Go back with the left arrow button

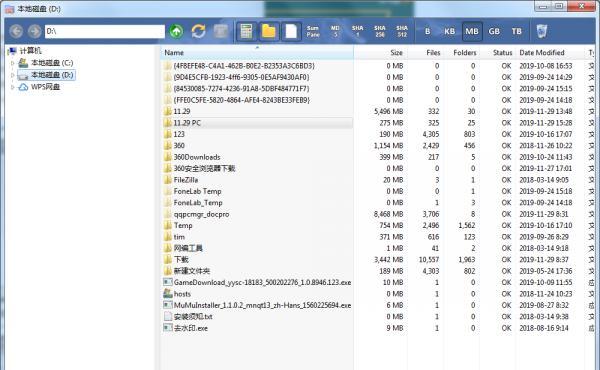point(16,31)
